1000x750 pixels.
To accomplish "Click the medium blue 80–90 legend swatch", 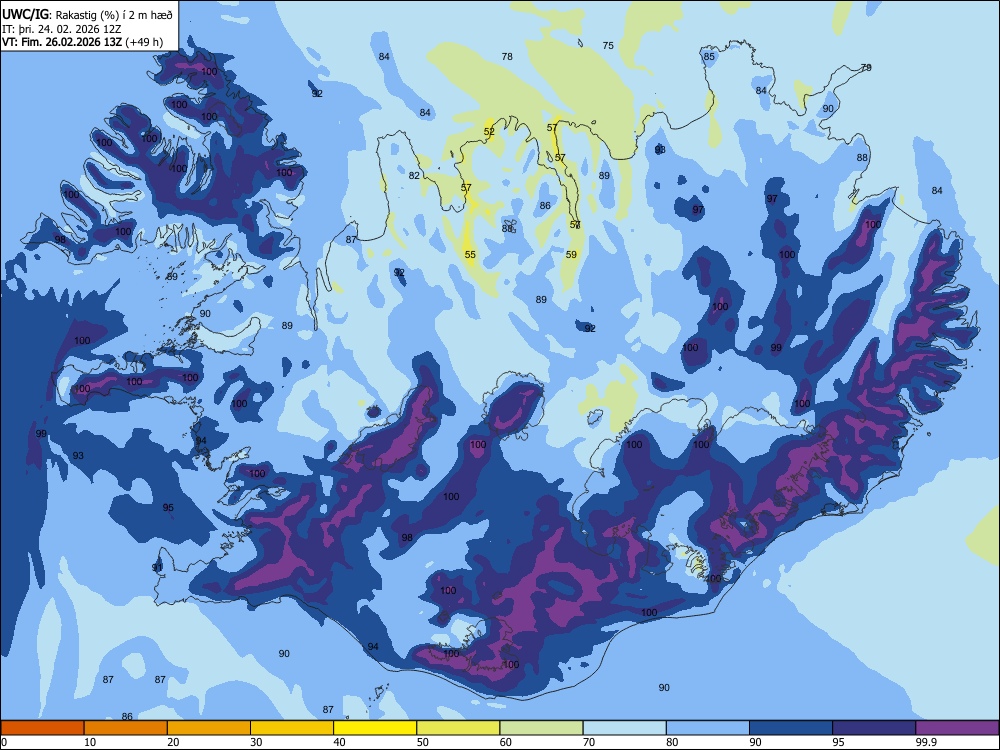I will tap(708, 728).
